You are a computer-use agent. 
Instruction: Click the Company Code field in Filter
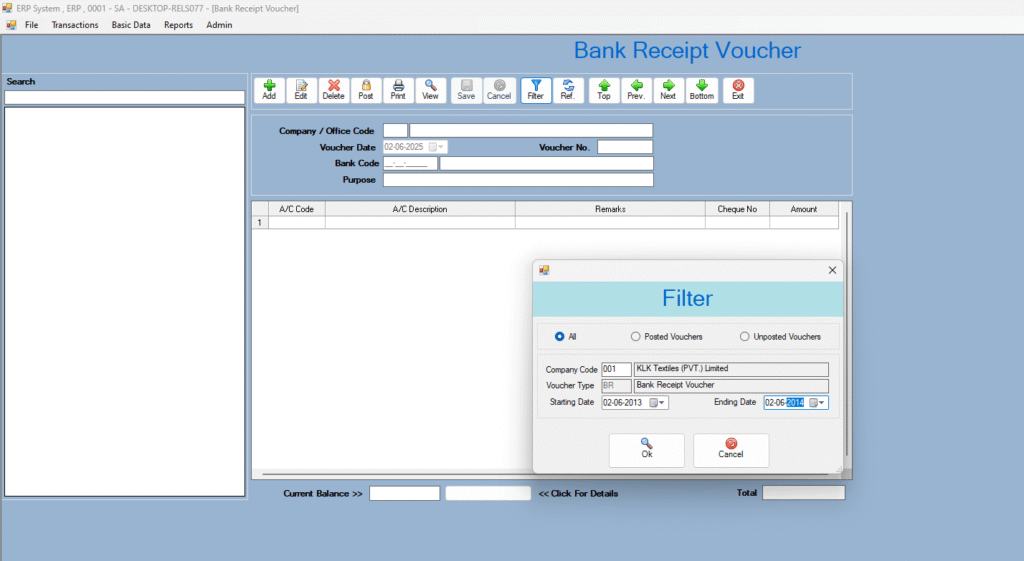616,369
